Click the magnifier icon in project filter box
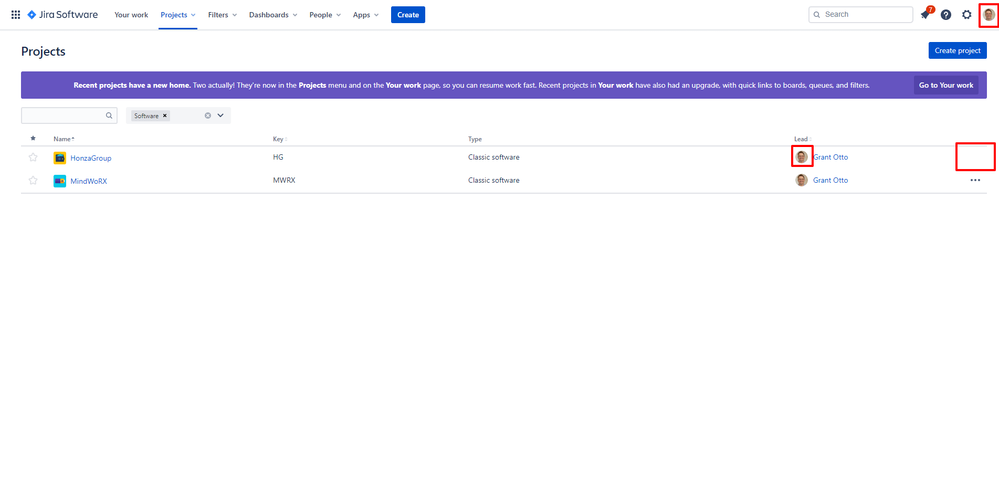 click(x=109, y=115)
